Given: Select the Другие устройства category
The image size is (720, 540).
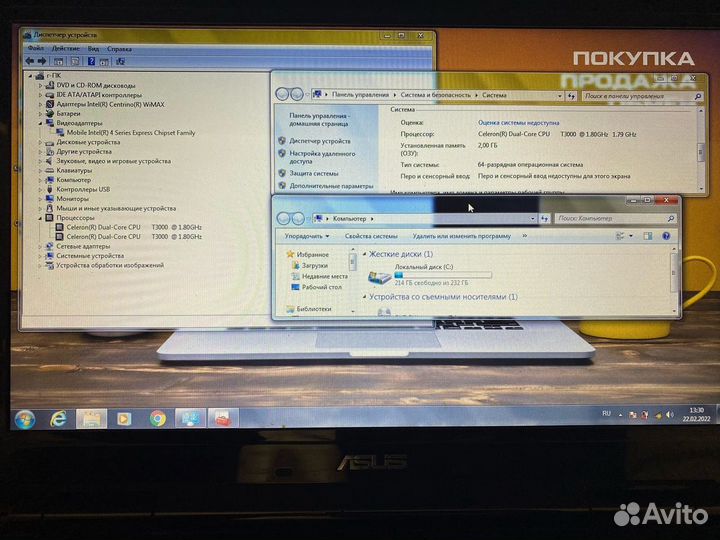Looking at the screenshot, I should click(84, 152).
